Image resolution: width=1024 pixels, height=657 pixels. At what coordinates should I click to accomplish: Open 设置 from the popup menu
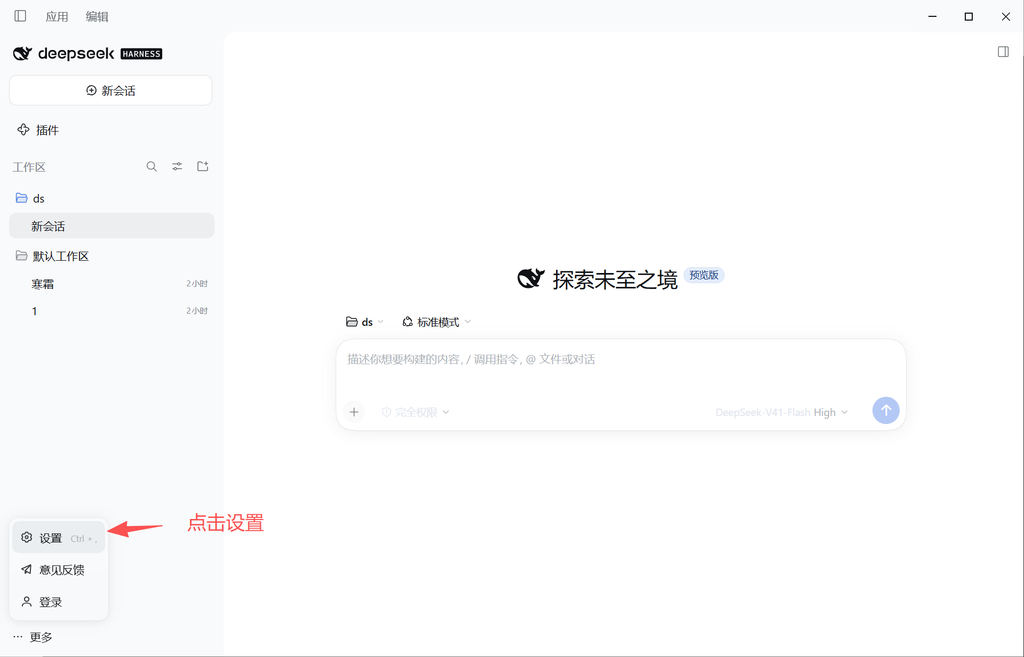59,538
